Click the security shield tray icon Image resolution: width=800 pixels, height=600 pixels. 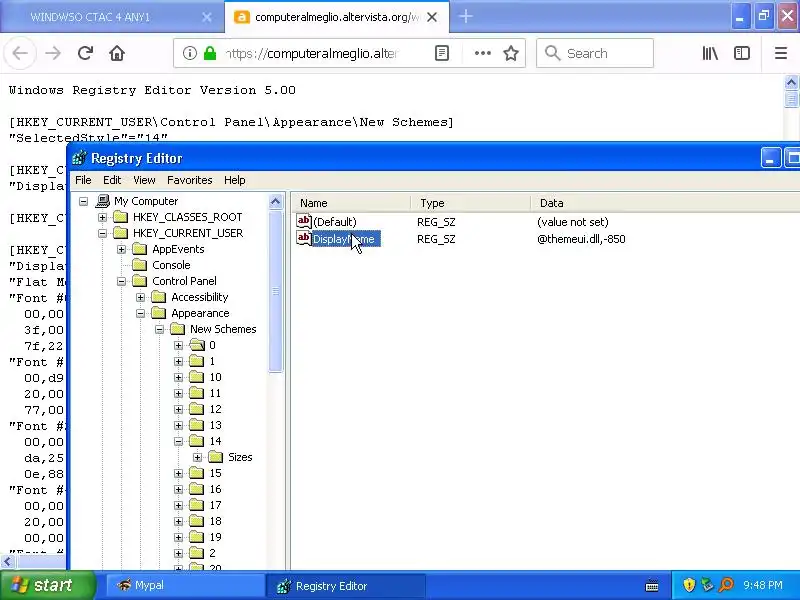[x=689, y=585]
